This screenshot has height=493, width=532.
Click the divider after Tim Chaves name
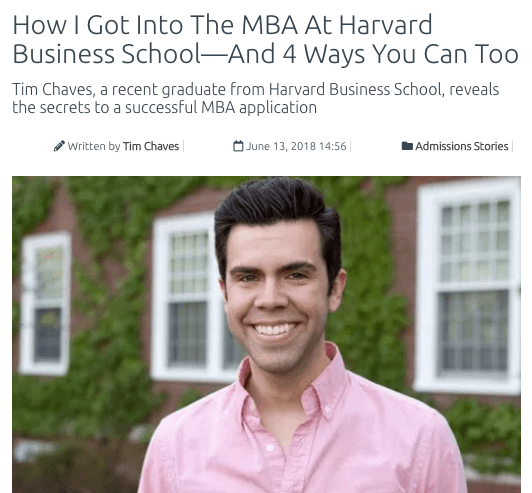pyautogui.click(x=184, y=146)
